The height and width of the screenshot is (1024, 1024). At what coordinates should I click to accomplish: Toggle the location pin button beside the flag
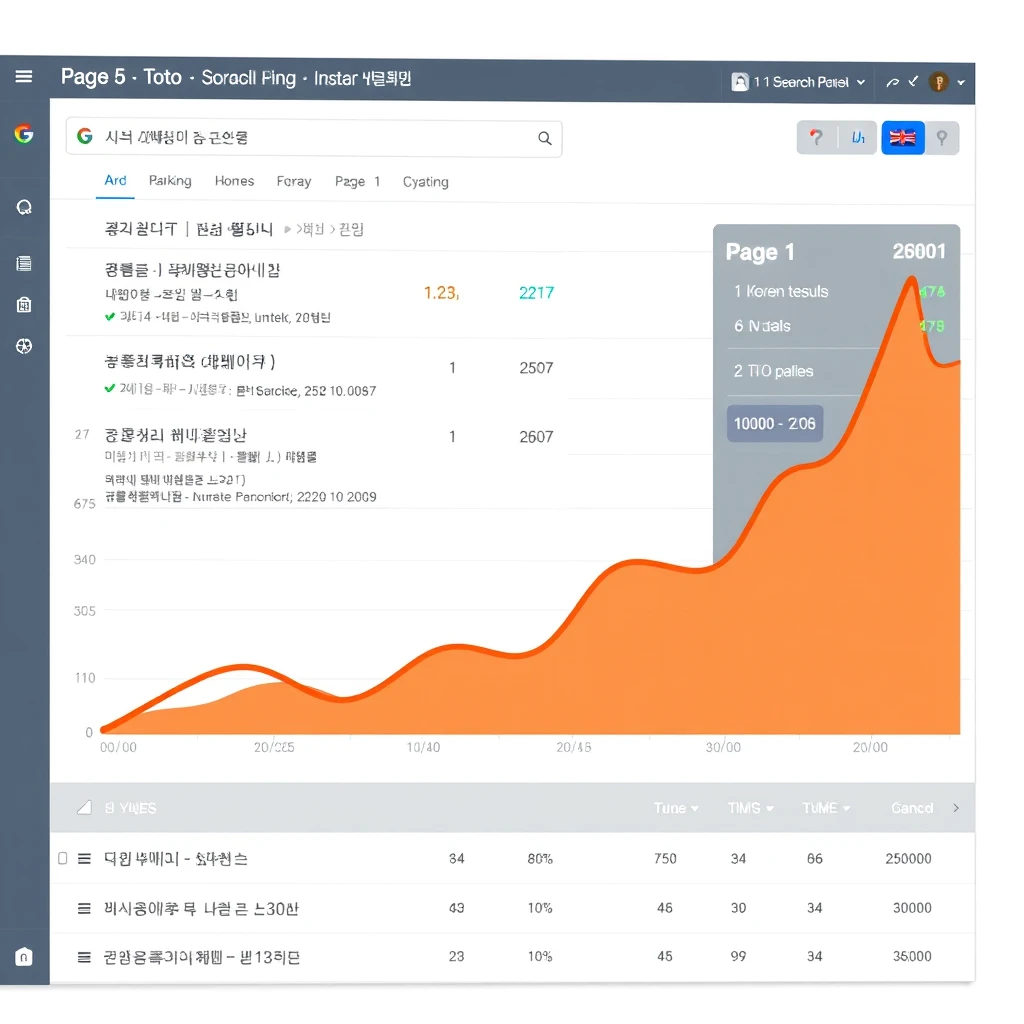coord(942,138)
